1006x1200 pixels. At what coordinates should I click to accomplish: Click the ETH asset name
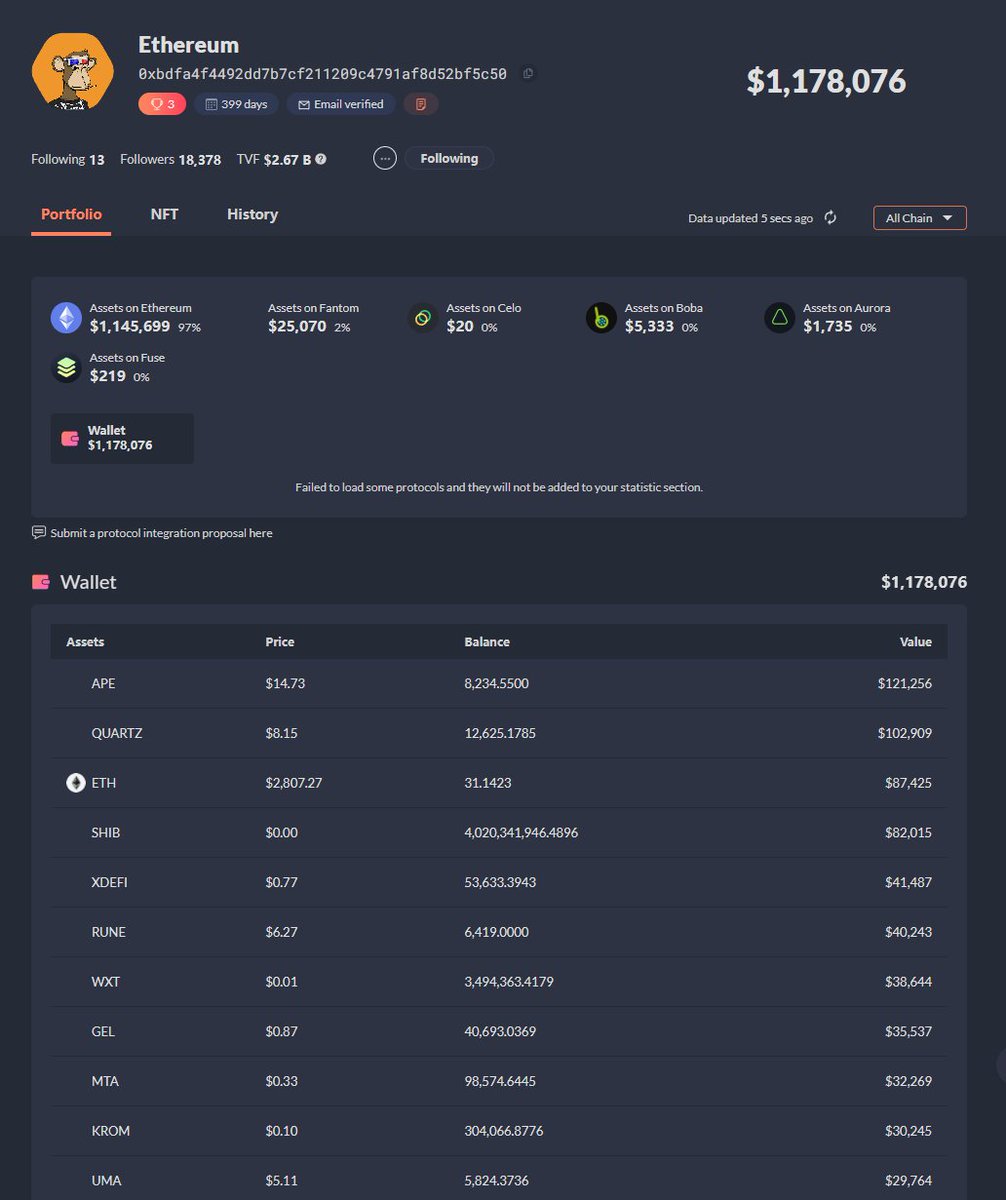tap(103, 783)
